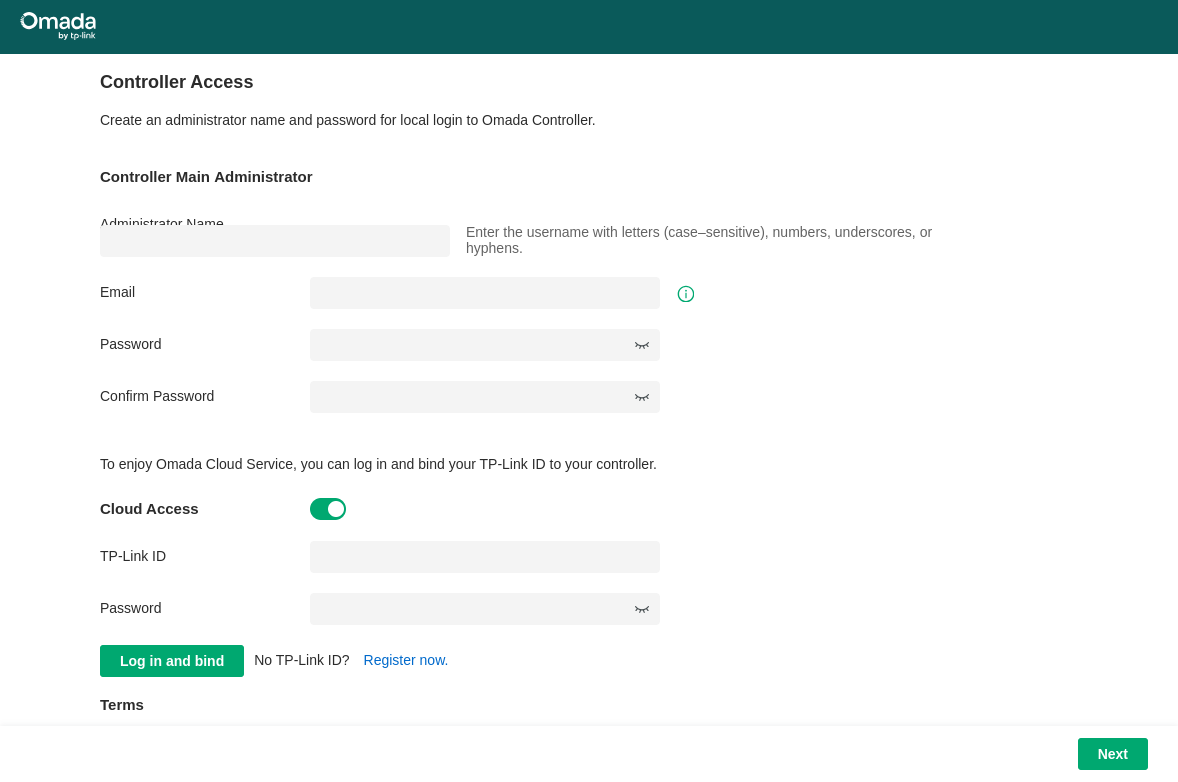This screenshot has width=1178, height=782.
Task: Focus the TP-Link ID input field
Action: point(485,557)
